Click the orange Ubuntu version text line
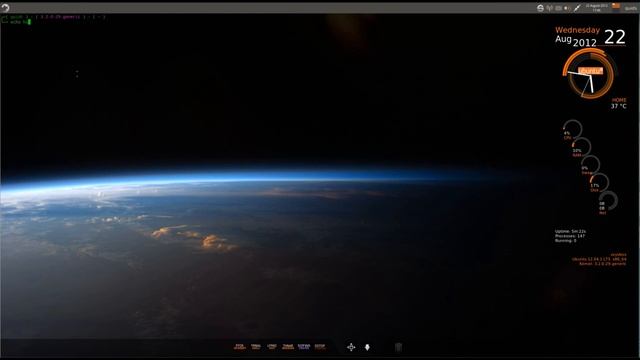Screen dimensions: 640x360 tap(599, 259)
